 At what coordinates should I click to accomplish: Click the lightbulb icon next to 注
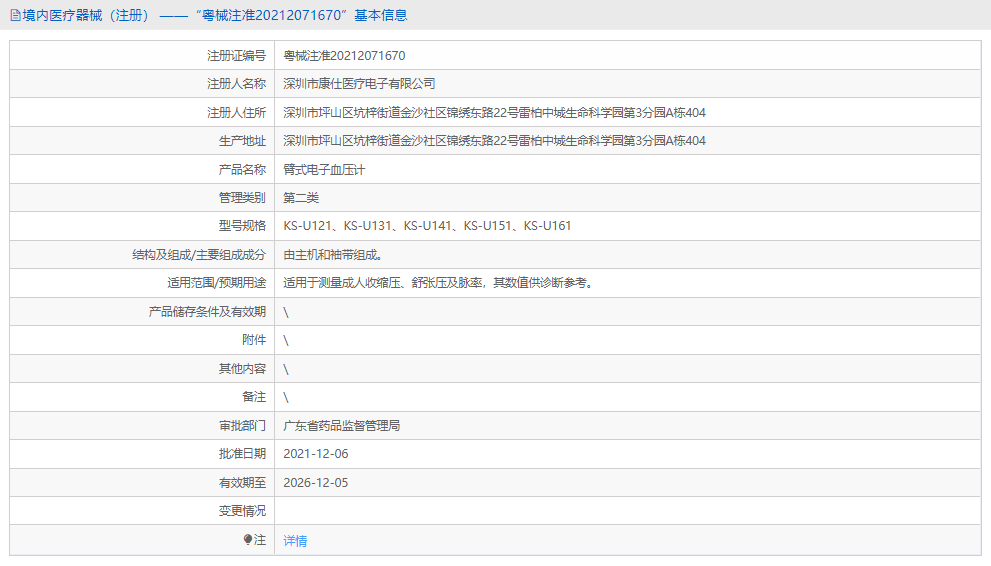(249, 540)
